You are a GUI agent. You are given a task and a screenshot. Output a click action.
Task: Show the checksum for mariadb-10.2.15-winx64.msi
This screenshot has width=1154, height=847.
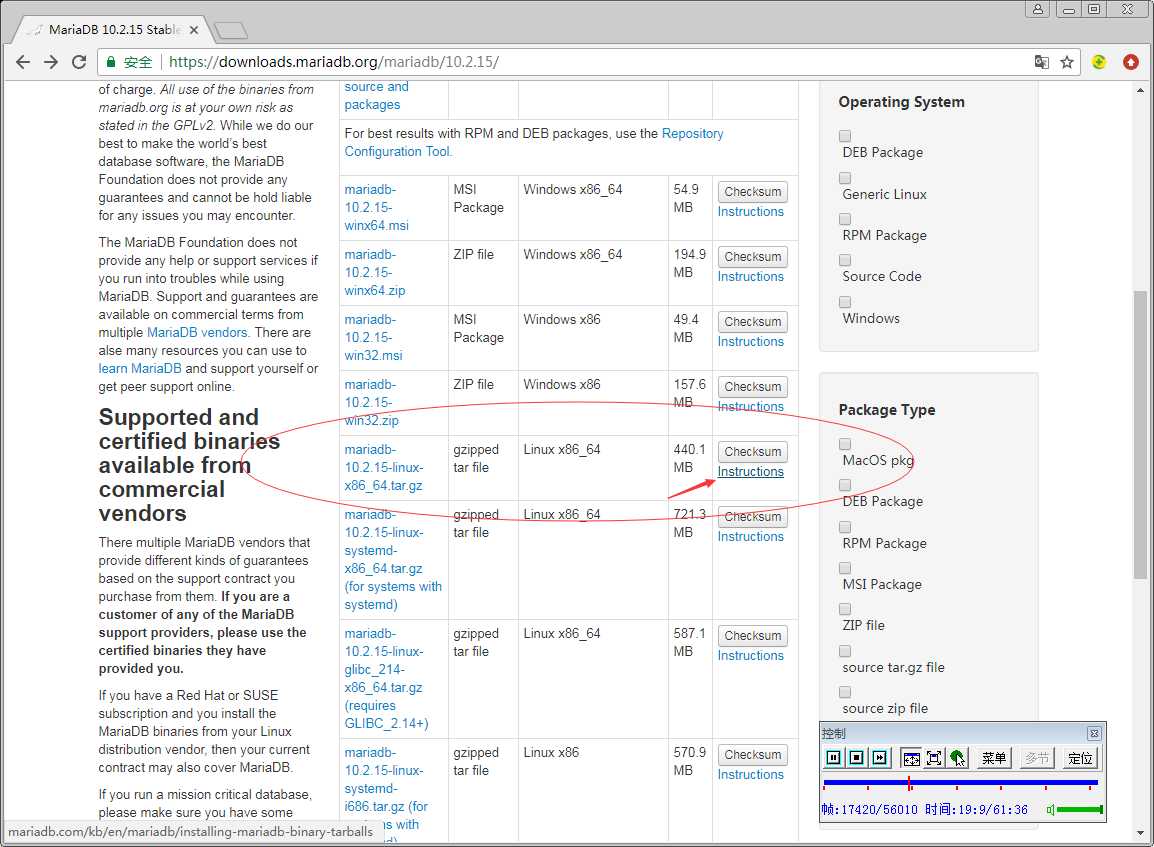coord(753,191)
